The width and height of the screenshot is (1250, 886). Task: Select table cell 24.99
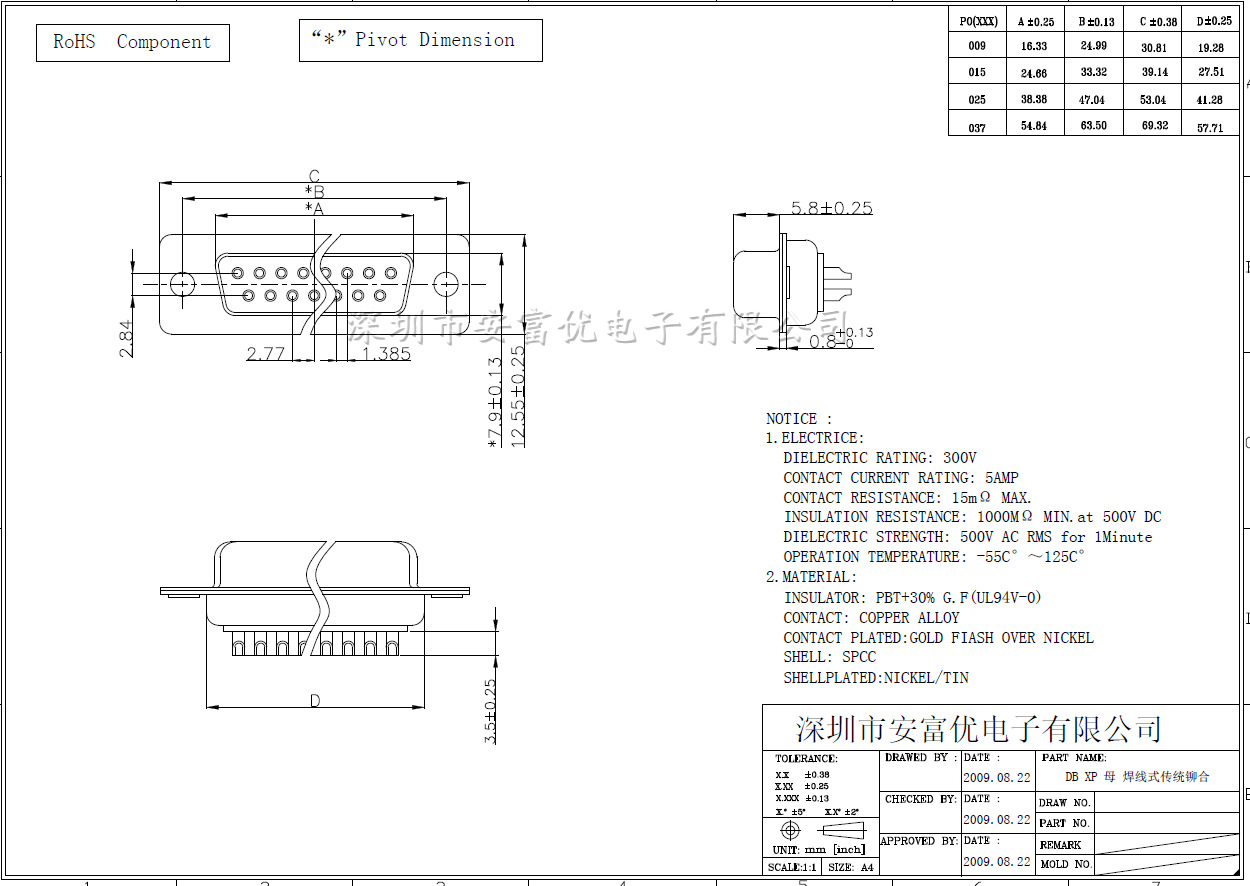1094,46
